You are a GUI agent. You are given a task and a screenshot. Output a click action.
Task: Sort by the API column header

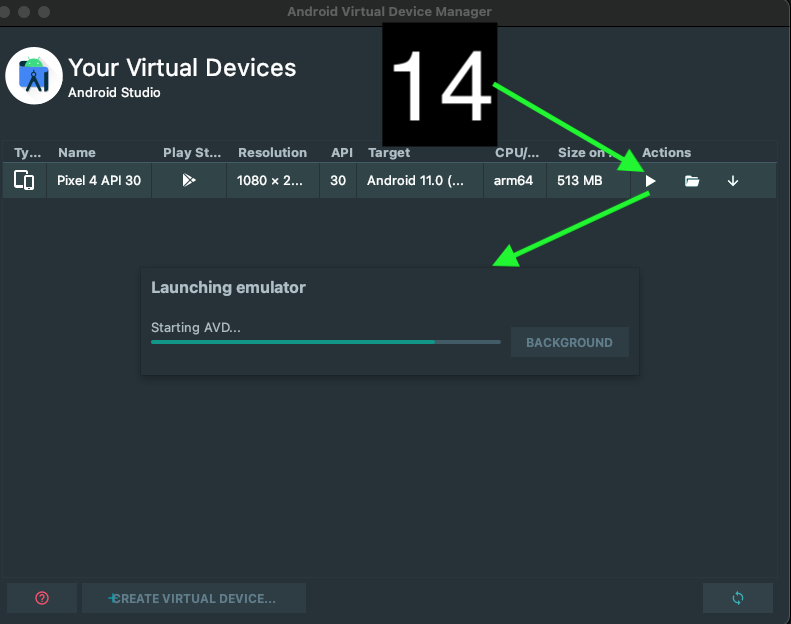click(x=341, y=153)
